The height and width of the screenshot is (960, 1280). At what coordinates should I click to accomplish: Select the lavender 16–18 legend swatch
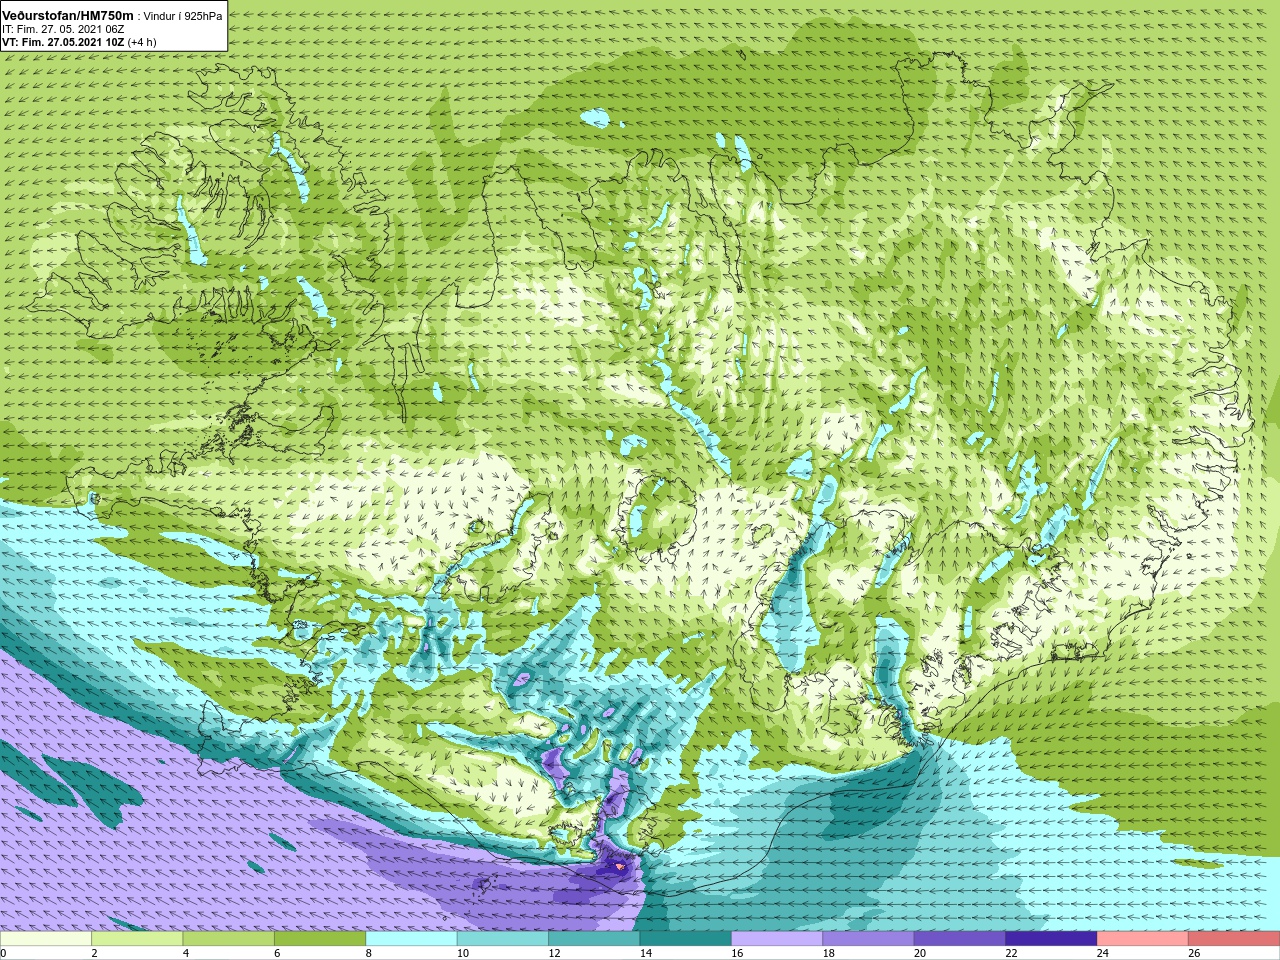[x=777, y=939]
